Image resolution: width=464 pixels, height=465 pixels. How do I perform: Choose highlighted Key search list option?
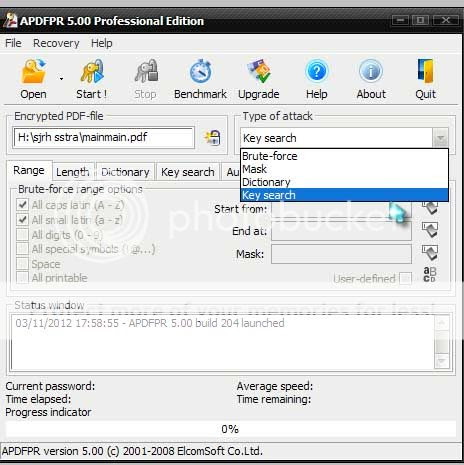point(344,195)
